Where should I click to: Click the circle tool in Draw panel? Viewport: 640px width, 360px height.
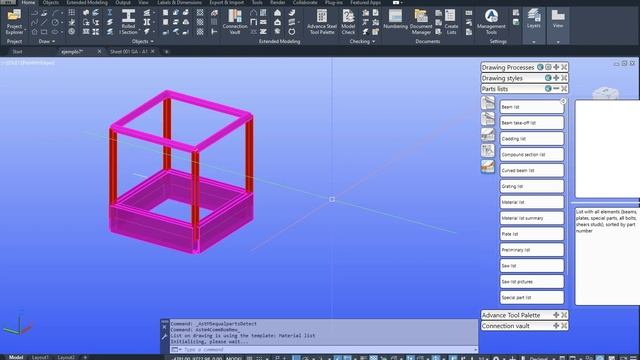click(x=55, y=22)
